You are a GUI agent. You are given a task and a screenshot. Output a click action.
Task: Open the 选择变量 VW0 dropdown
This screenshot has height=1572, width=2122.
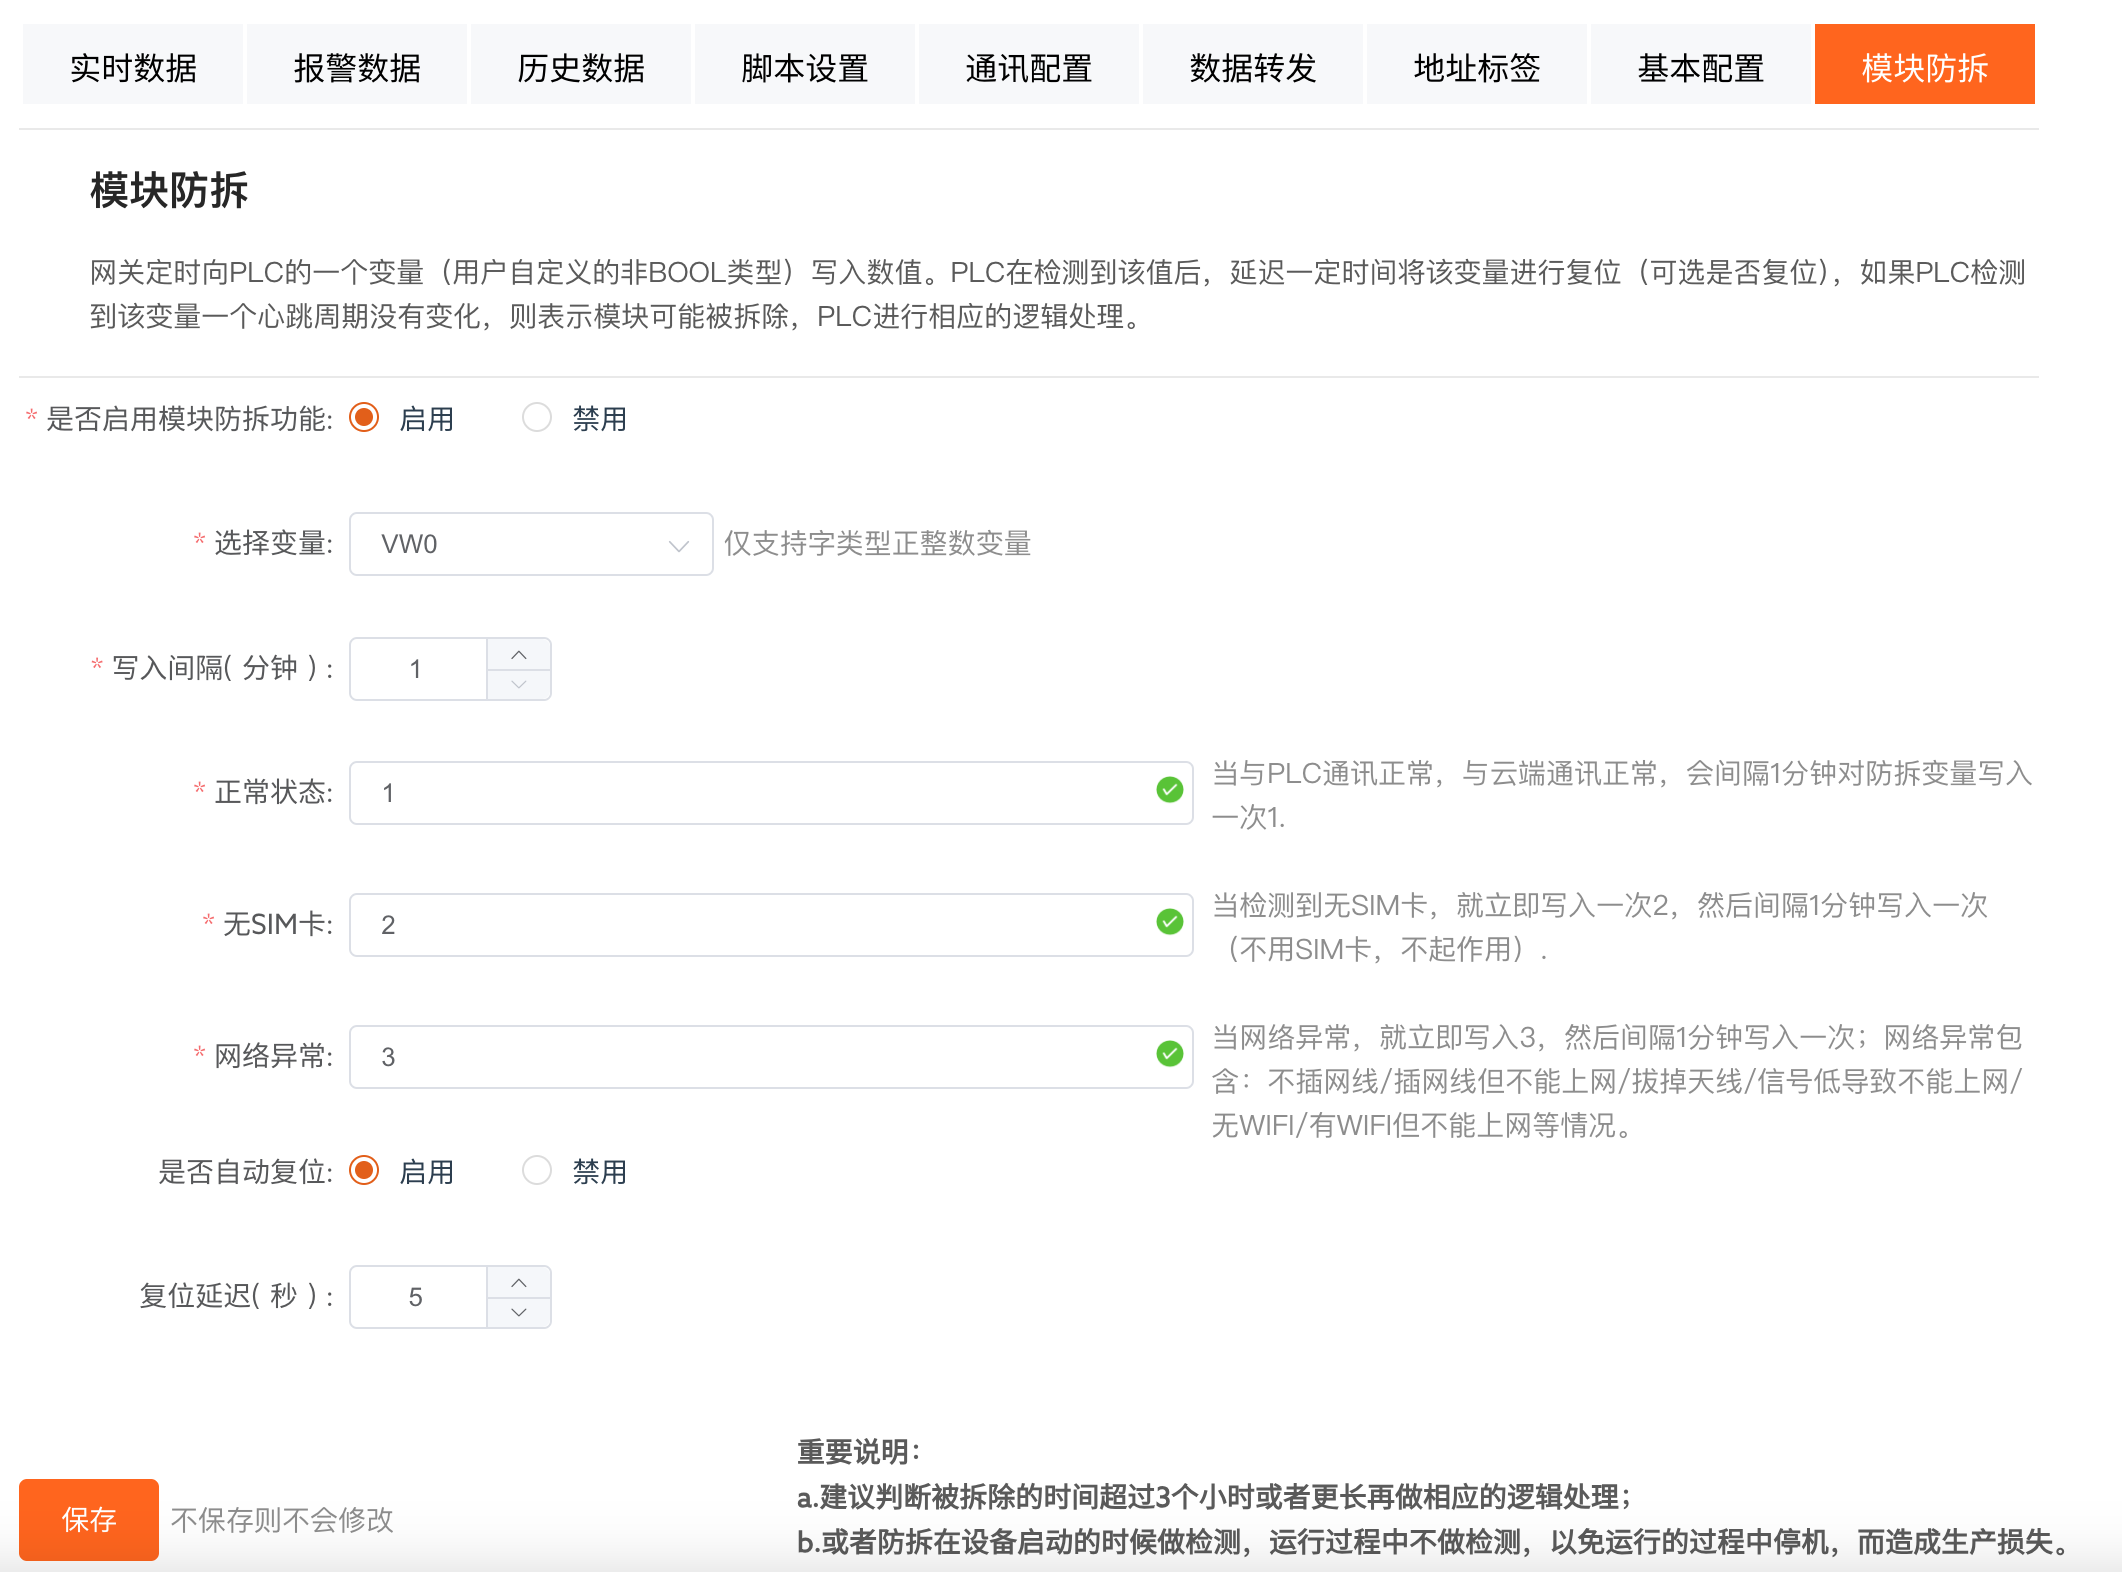point(530,544)
